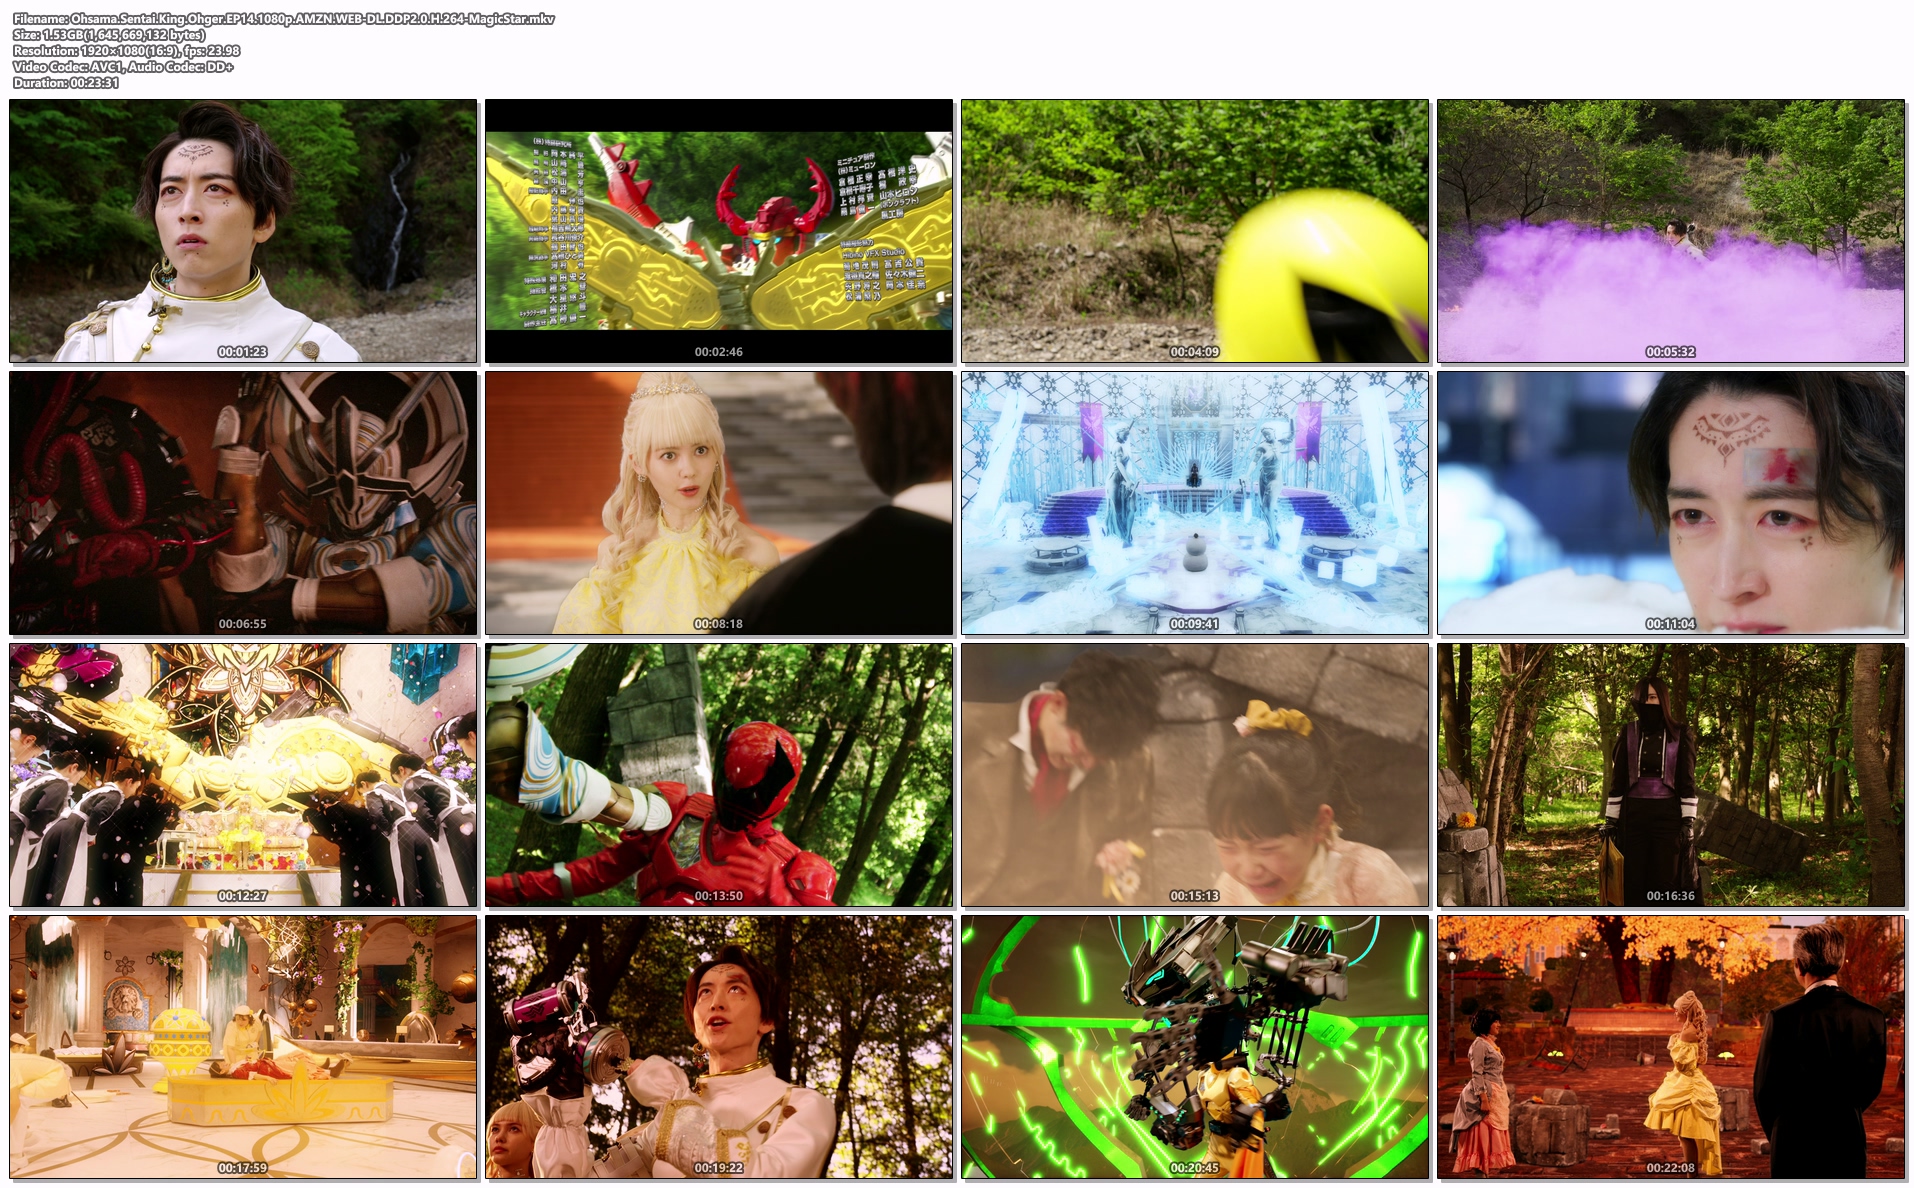The image size is (1914, 1188).
Task: Open the crying girl frame at 00:15:13
Action: point(1195,775)
